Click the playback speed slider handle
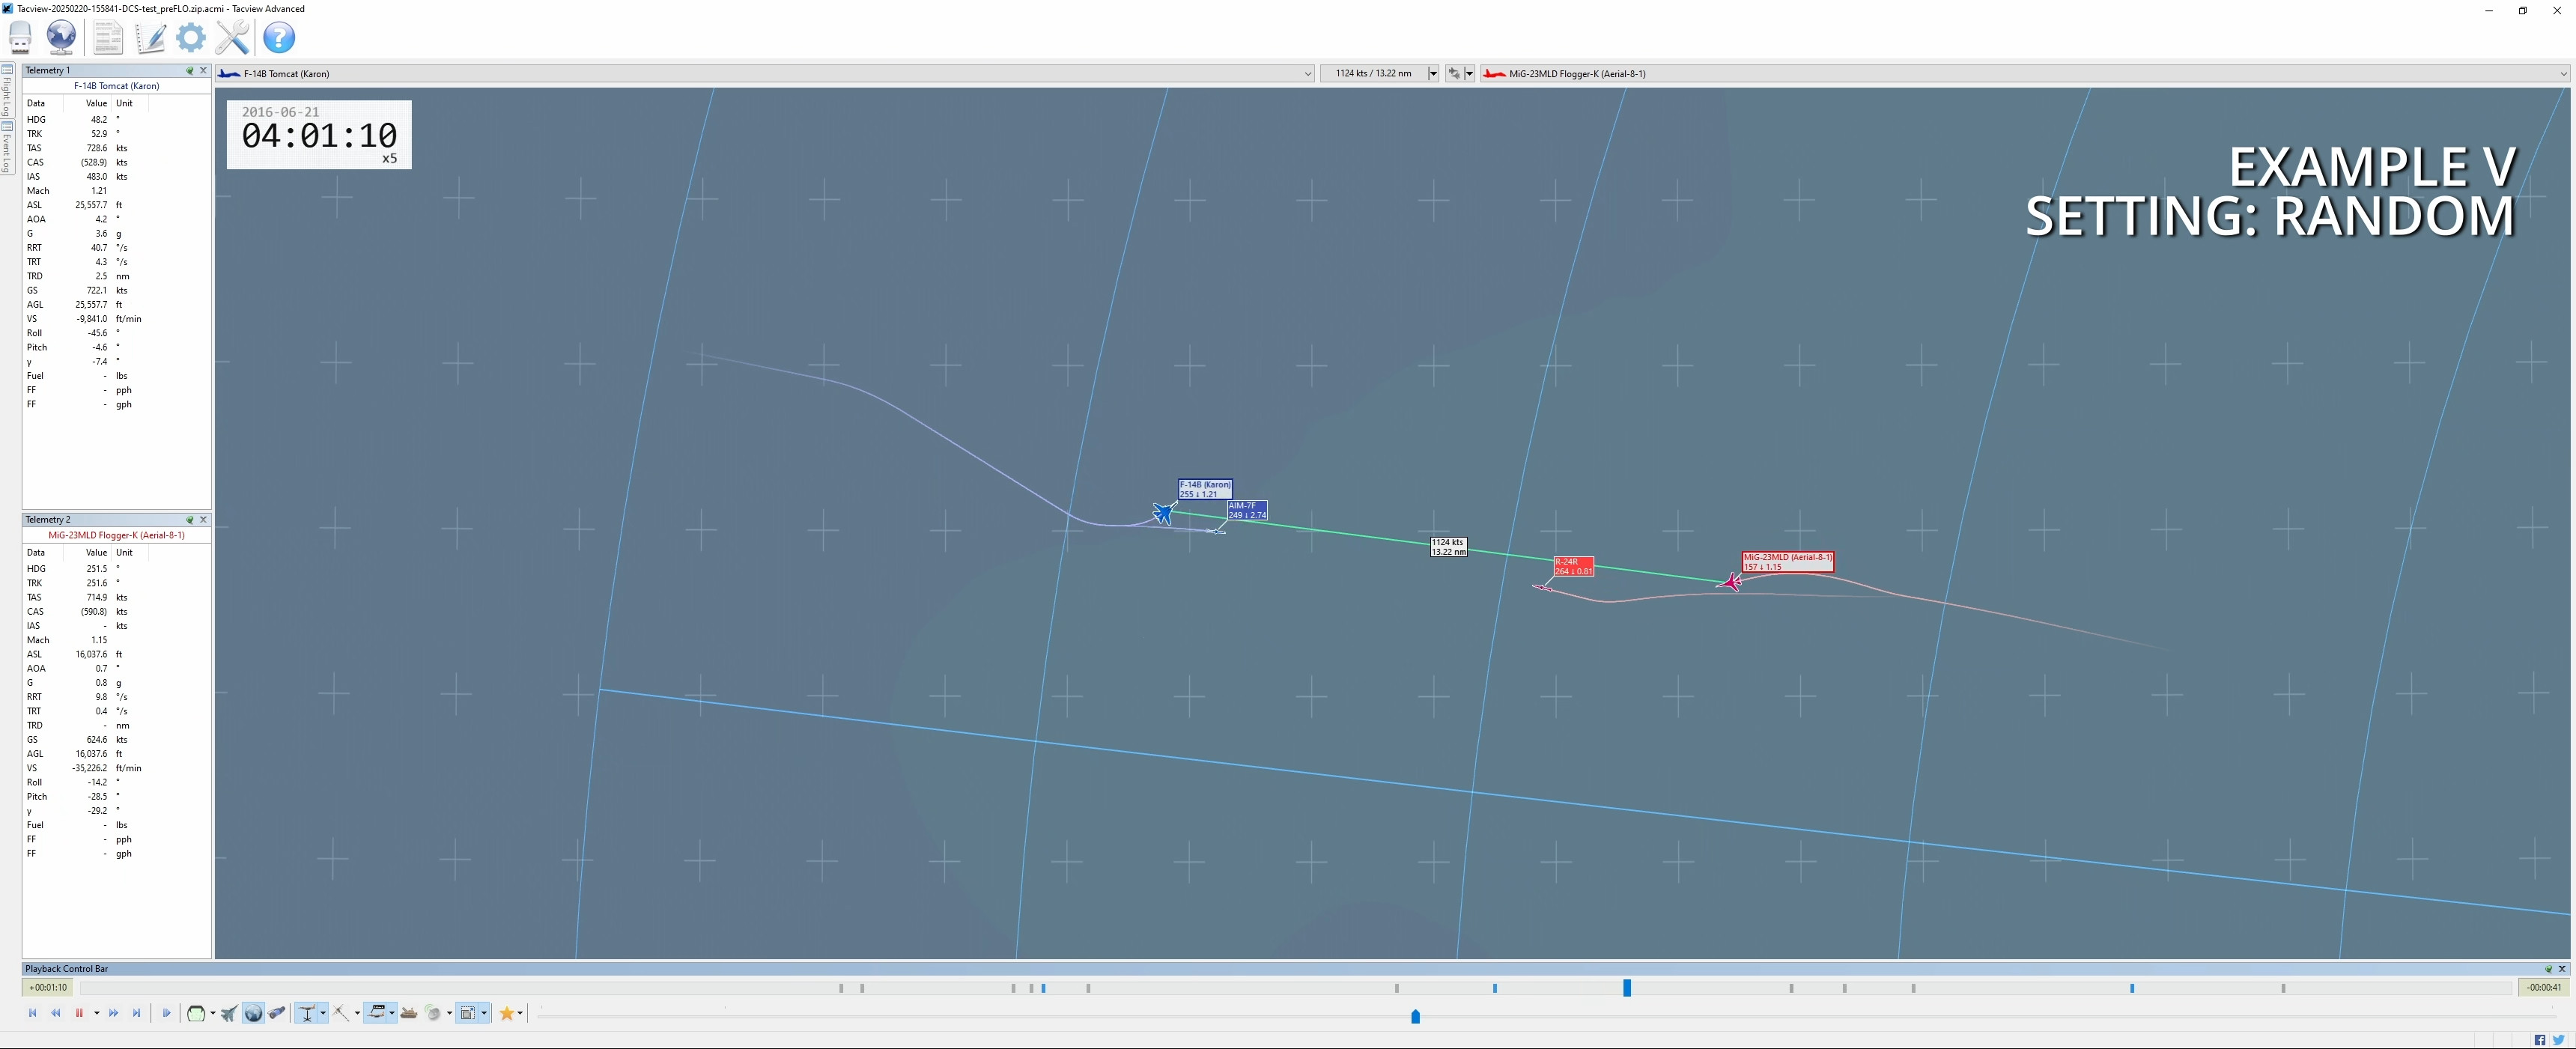The width and height of the screenshot is (2576, 1049). [1415, 1016]
